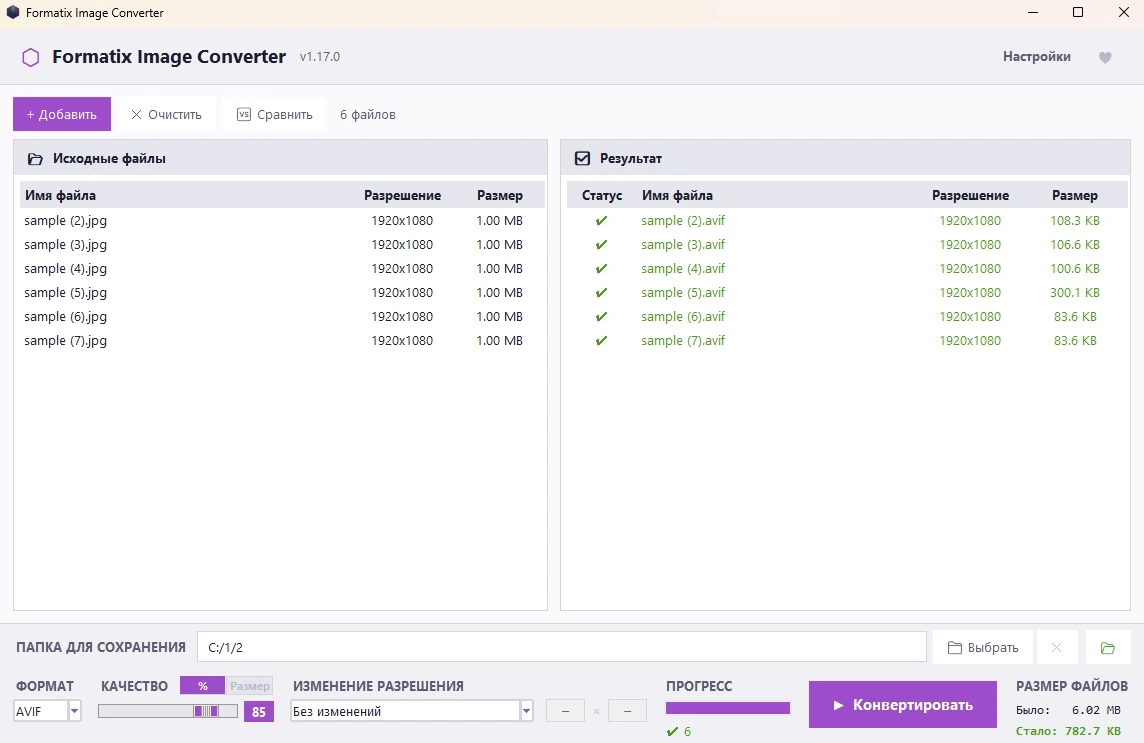Image resolution: width=1144 pixels, height=743 pixels.
Task: Select result file sample (5).avif
Action: (845, 293)
